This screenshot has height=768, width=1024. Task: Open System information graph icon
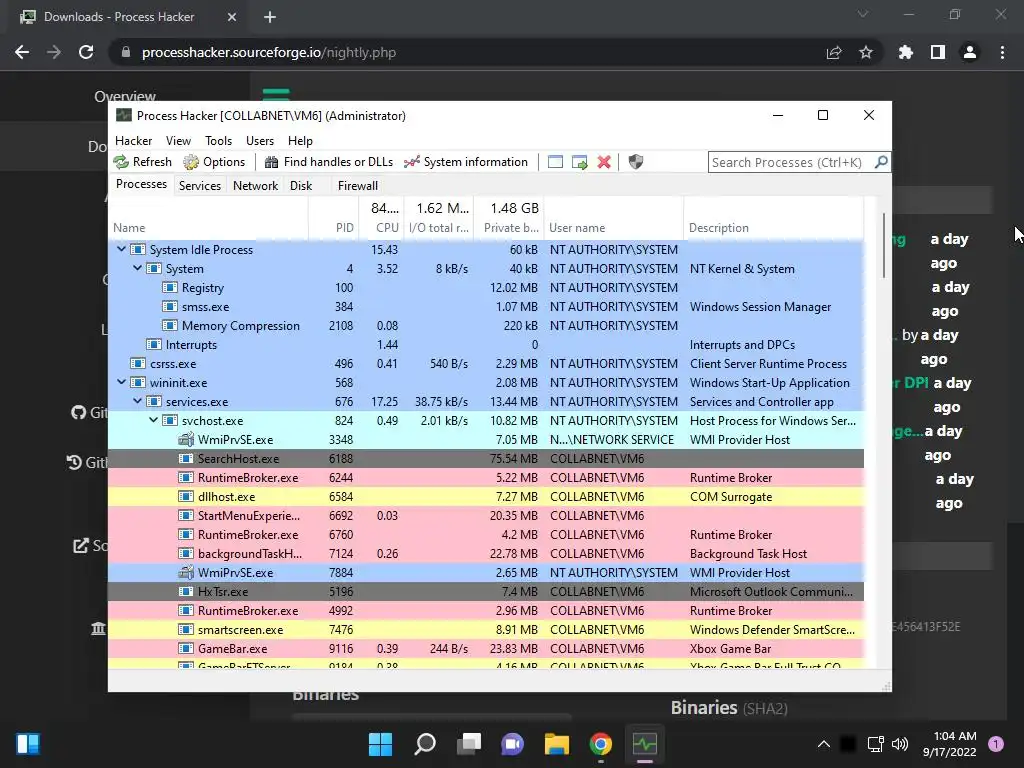click(x=411, y=162)
